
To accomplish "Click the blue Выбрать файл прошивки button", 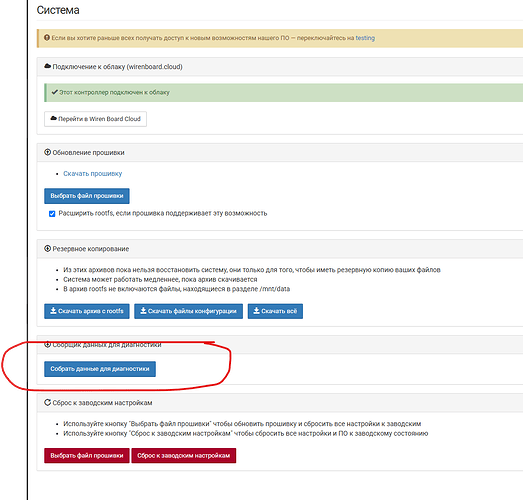I will (87, 196).
